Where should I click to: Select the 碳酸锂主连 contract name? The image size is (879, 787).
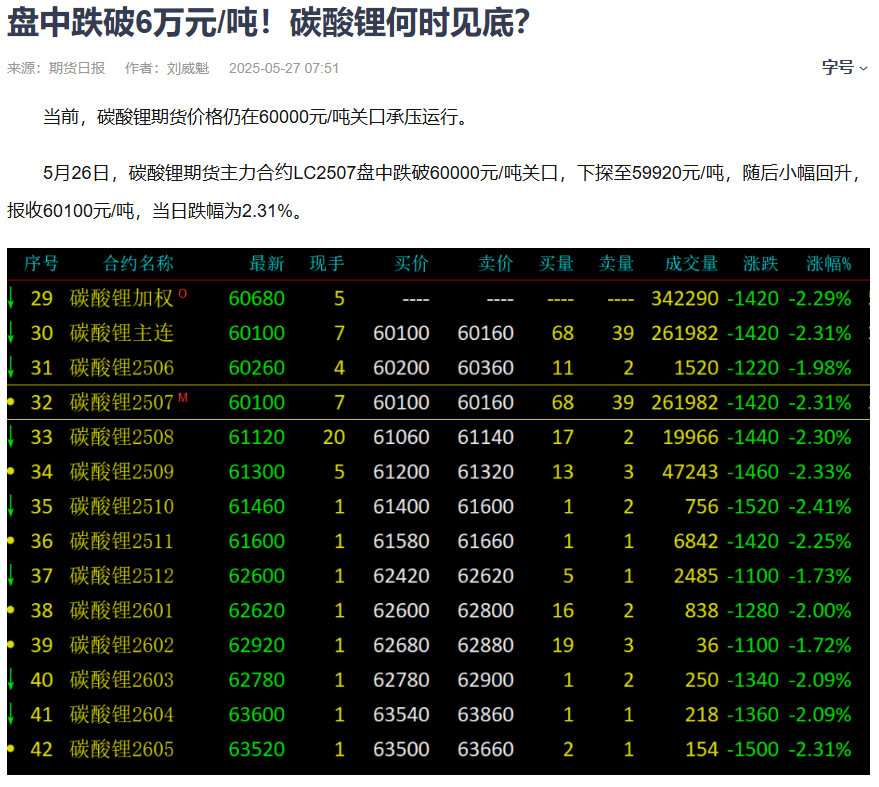[x=121, y=333]
